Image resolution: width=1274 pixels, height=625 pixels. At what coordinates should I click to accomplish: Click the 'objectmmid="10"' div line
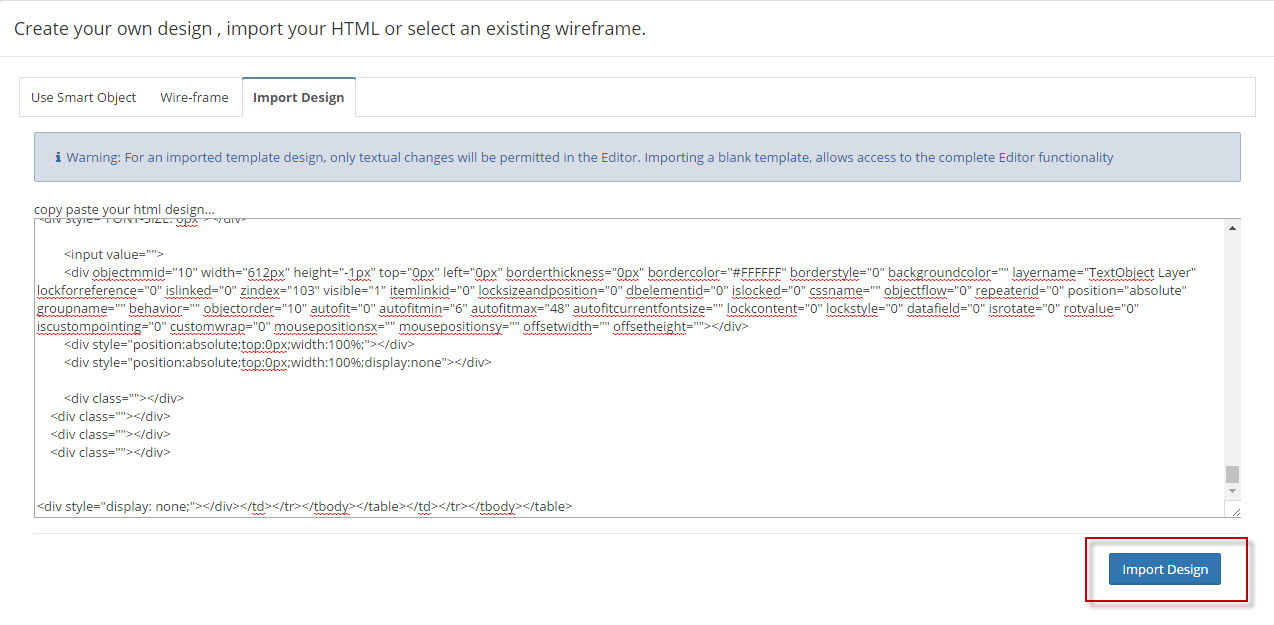coord(630,272)
